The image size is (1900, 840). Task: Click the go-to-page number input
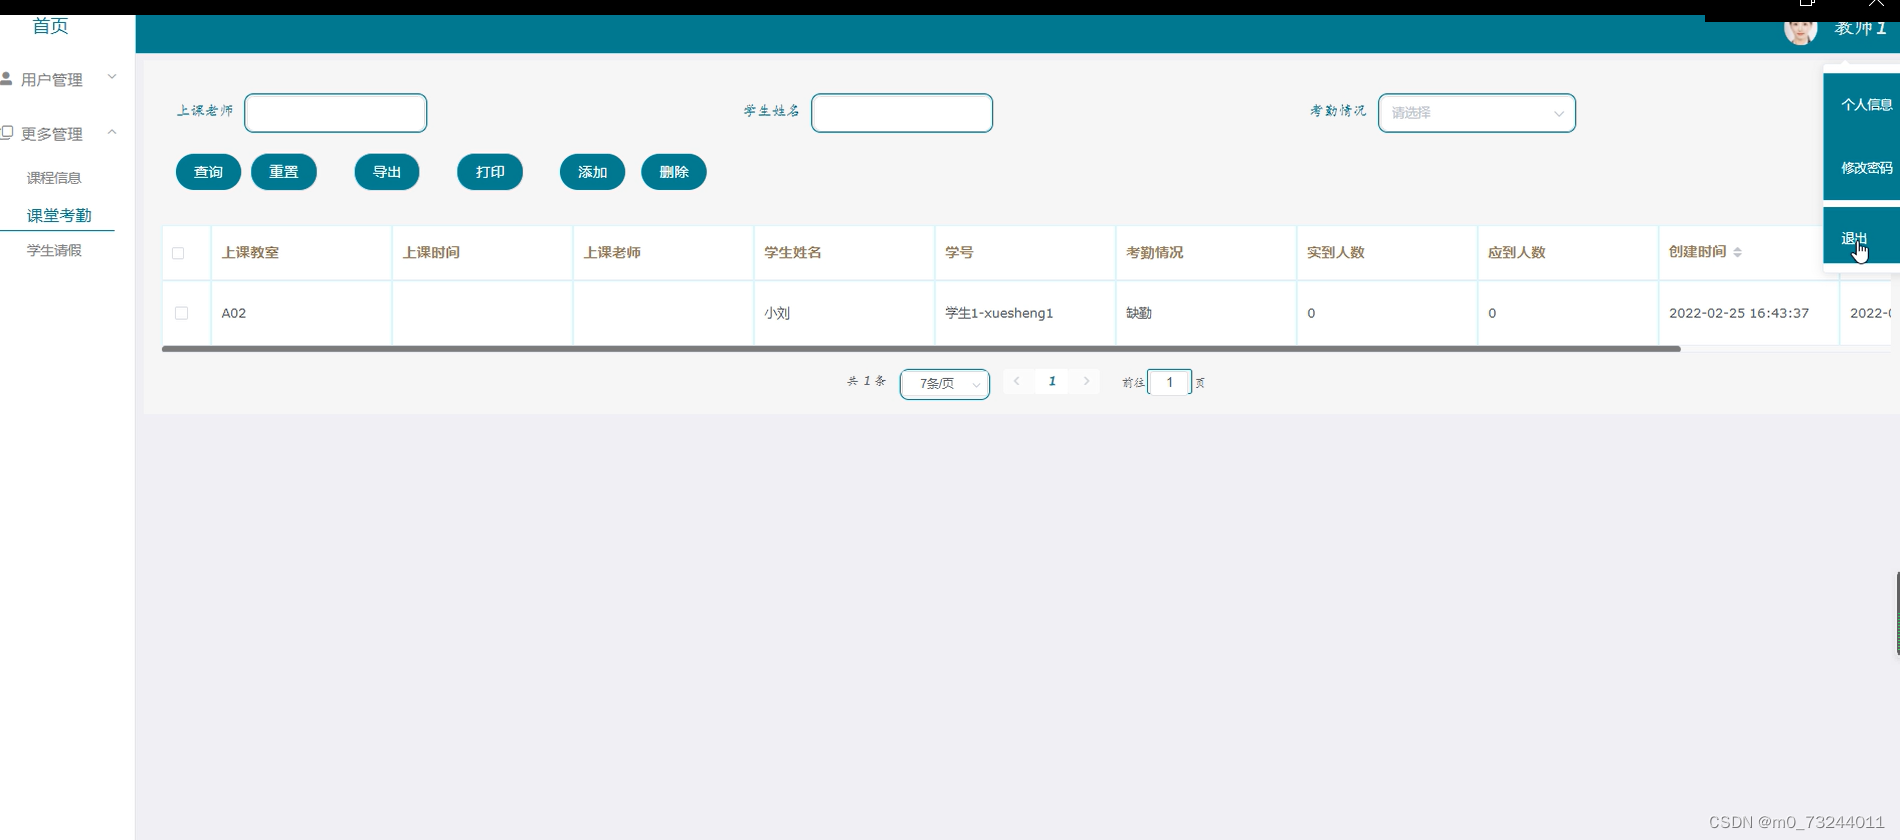pos(1169,382)
